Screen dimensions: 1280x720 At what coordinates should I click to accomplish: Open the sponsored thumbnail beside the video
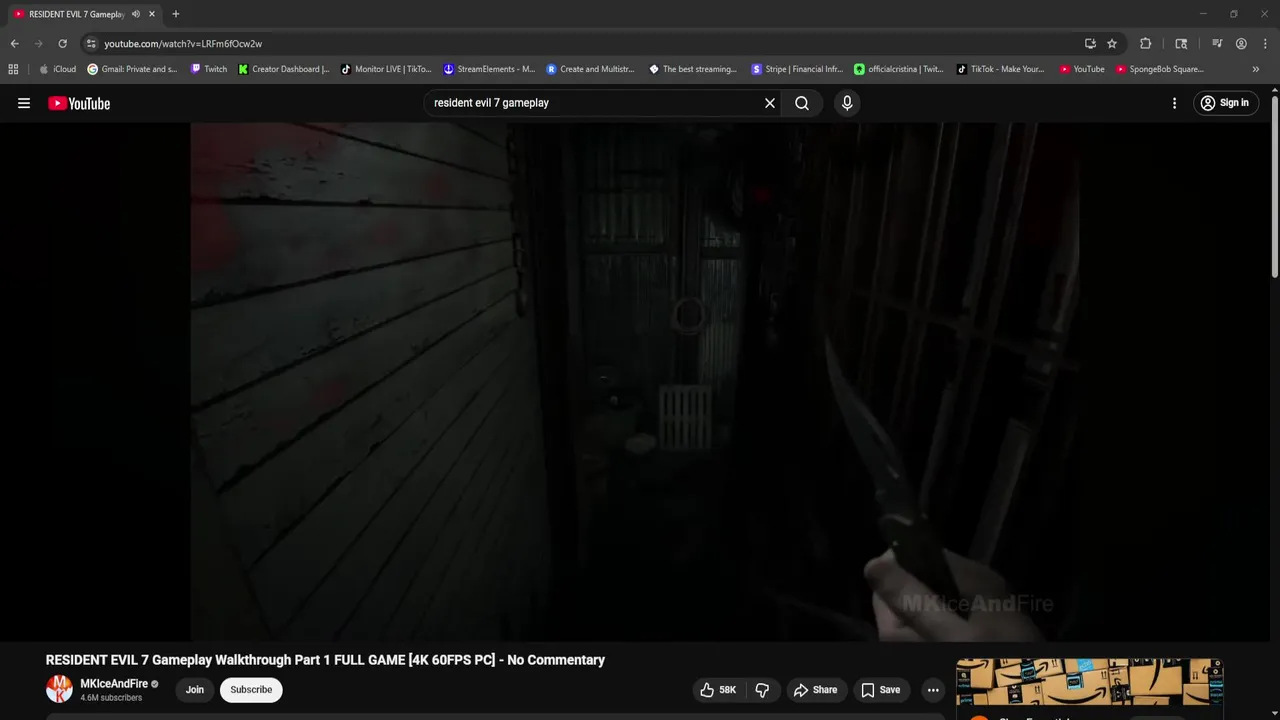(x=1089, y=682)
